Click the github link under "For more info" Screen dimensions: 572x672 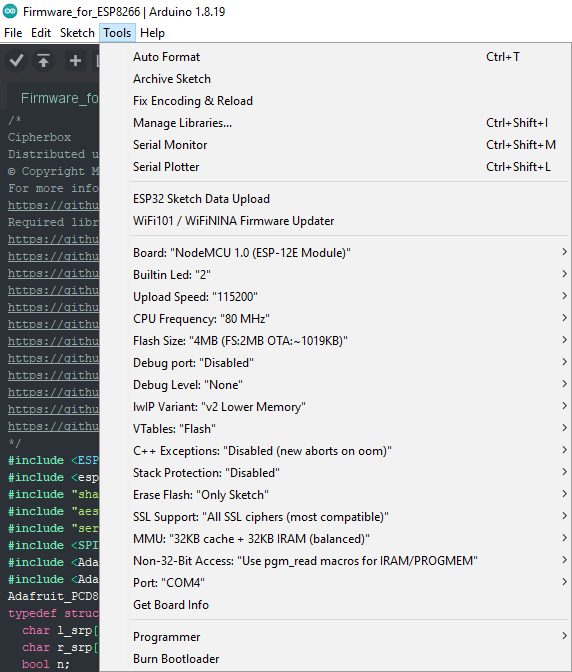tap(53, 206)
